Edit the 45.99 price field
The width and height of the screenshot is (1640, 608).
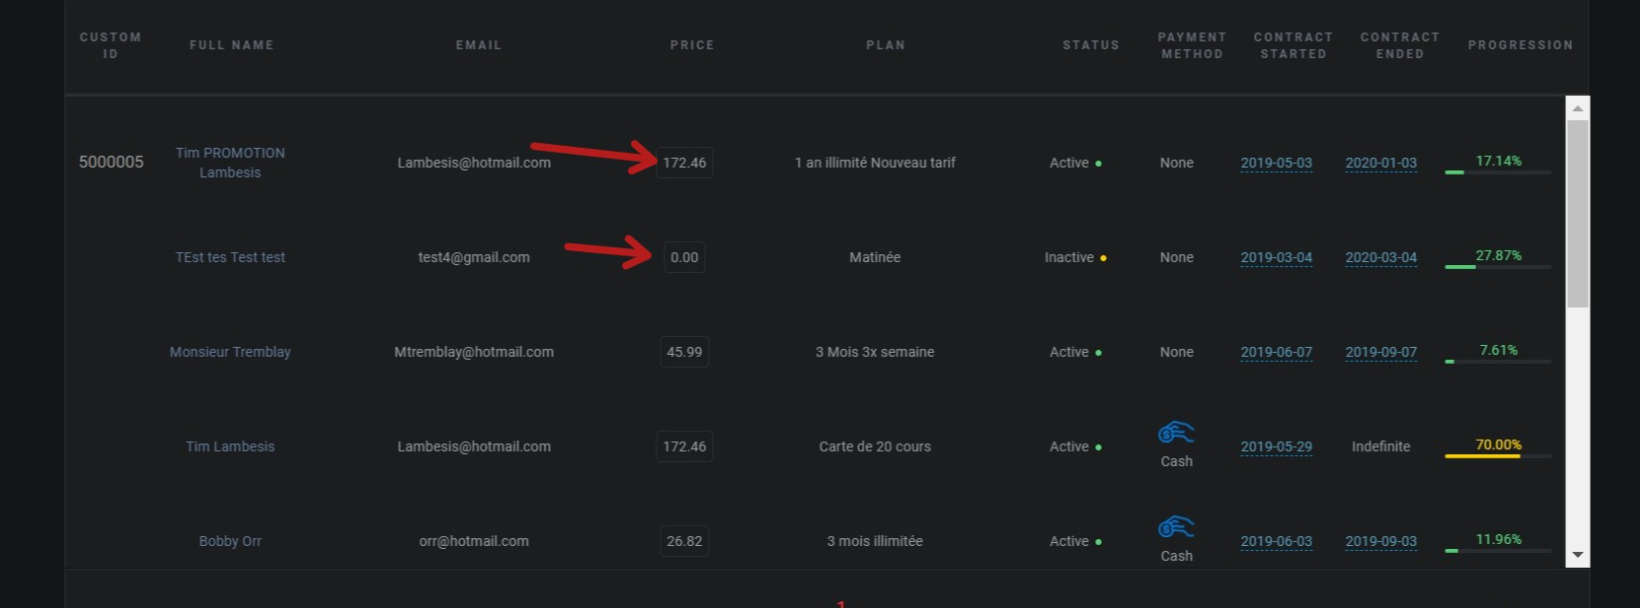(684, 352)
